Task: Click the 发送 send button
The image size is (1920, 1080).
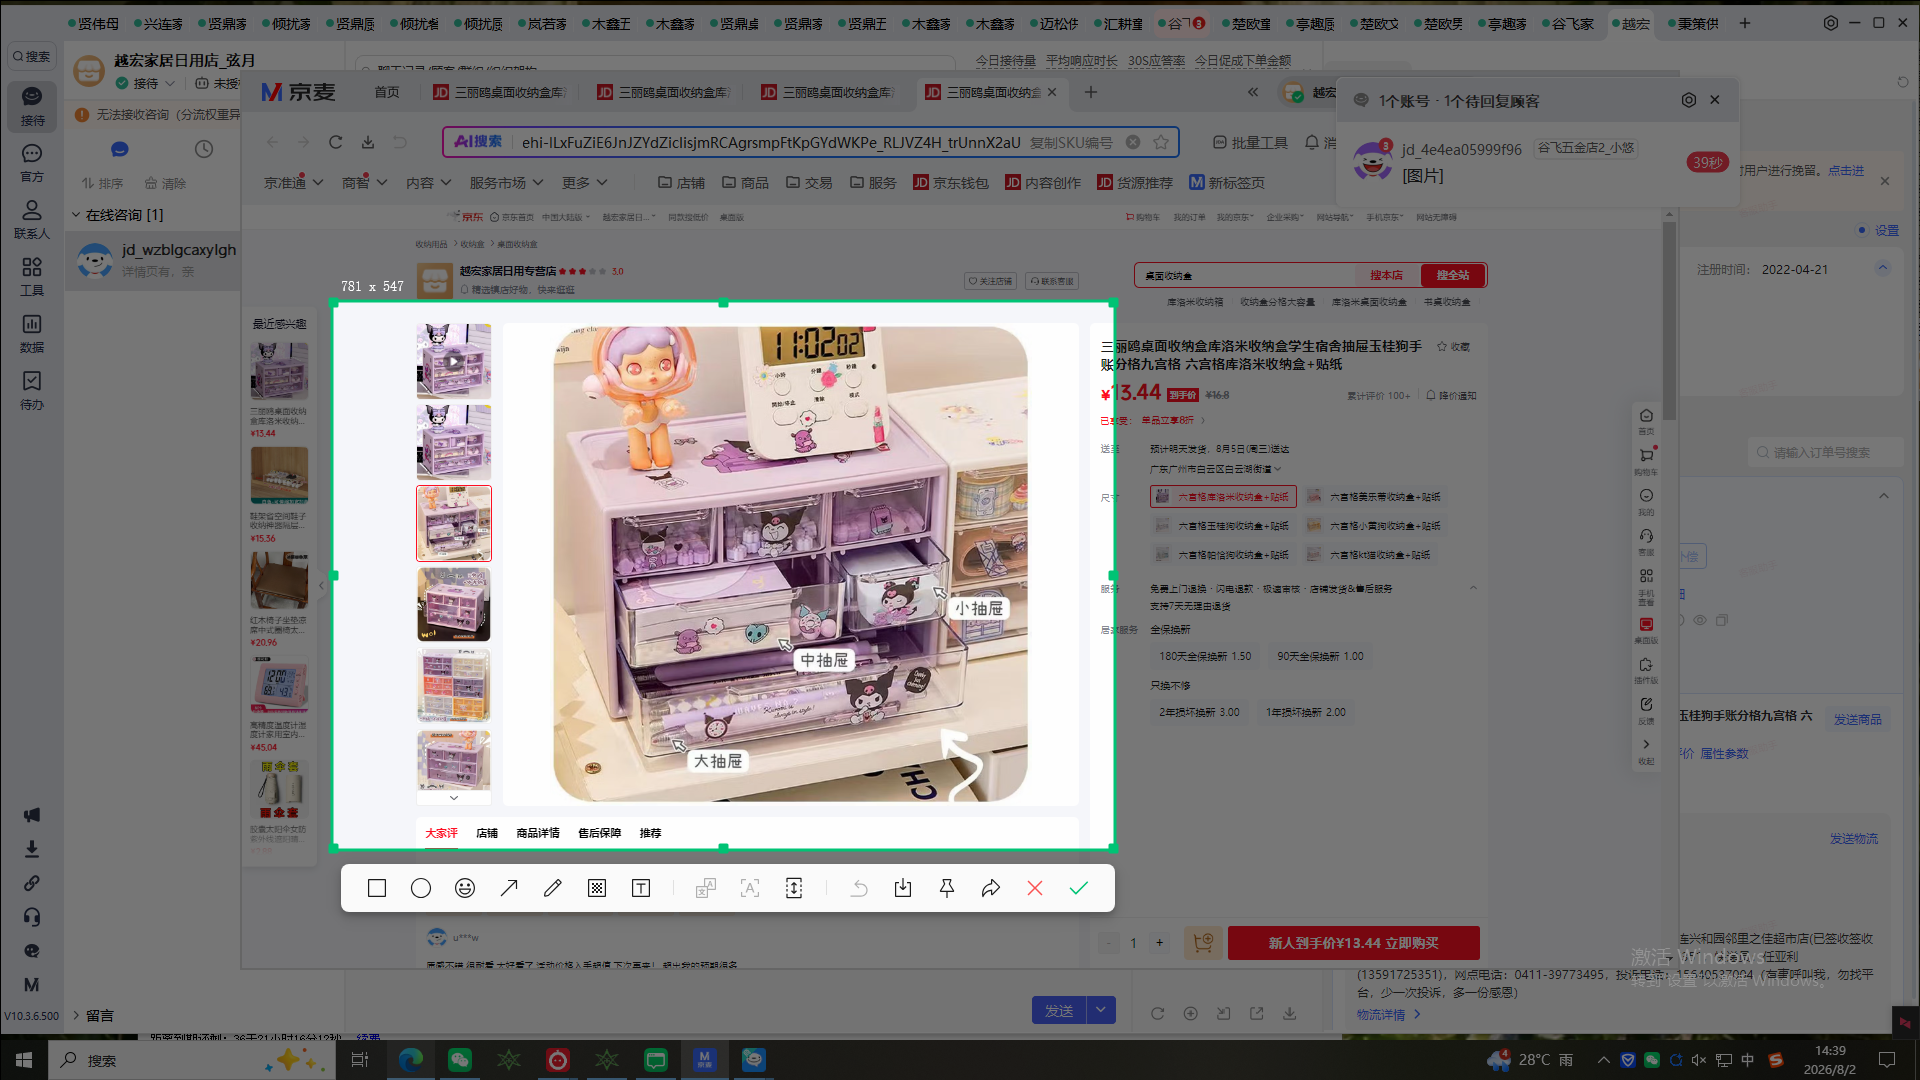Action: point(1059,1011)
